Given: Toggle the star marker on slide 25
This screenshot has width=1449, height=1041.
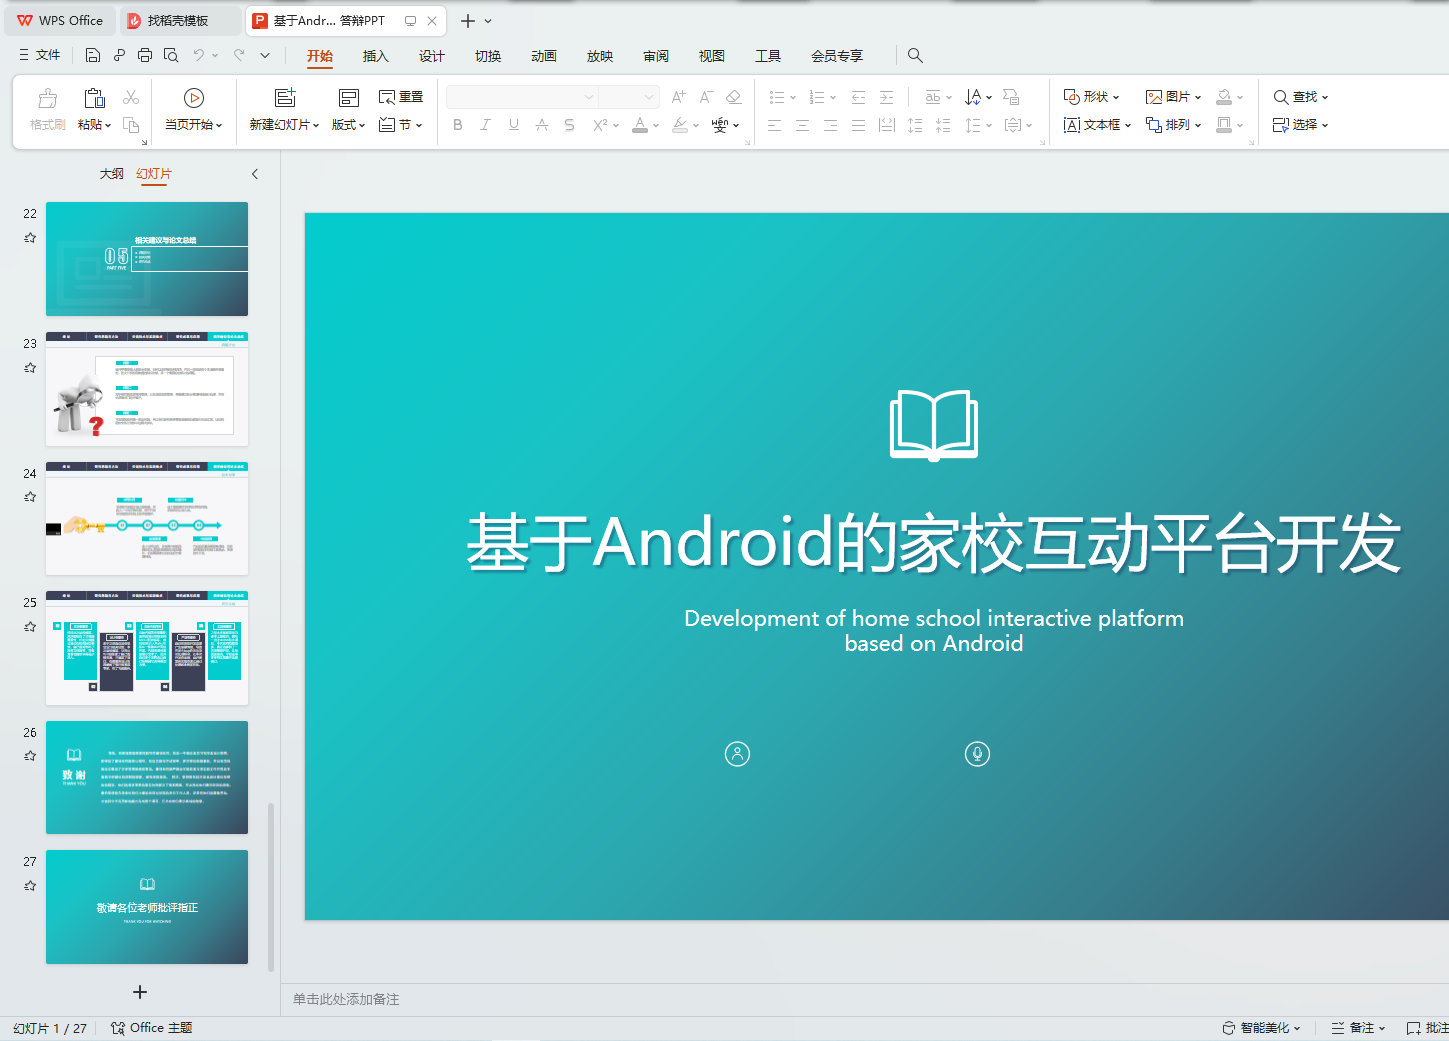Looking at the screenshot, I should tap(30, 627).
